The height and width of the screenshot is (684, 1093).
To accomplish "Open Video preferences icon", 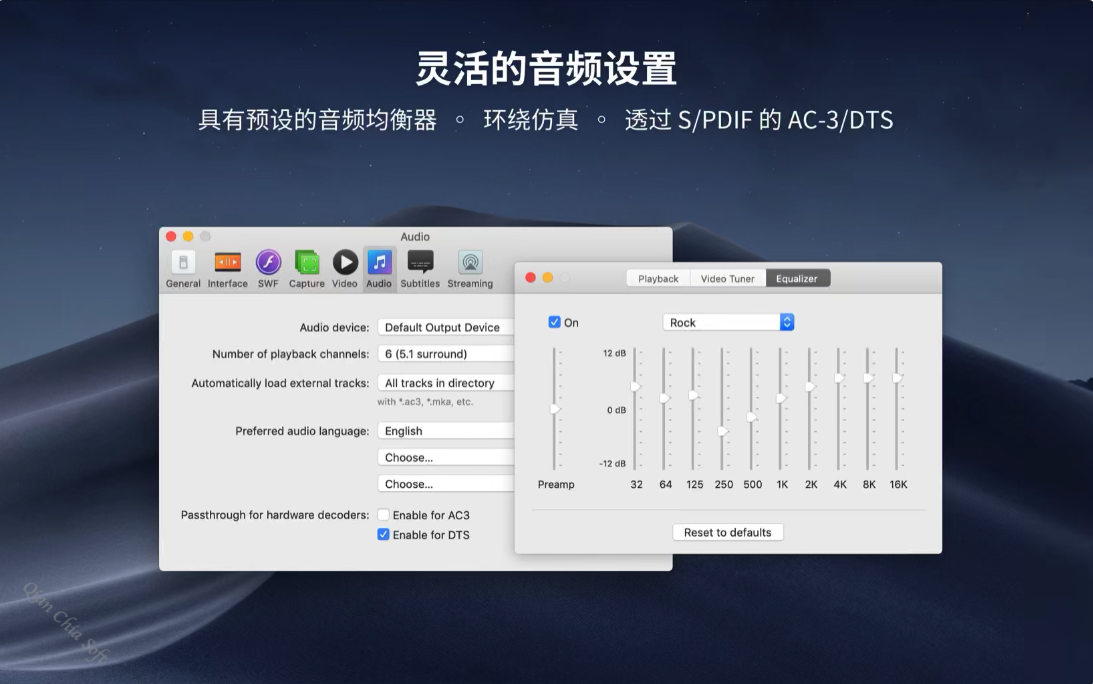I will [344, 269].
